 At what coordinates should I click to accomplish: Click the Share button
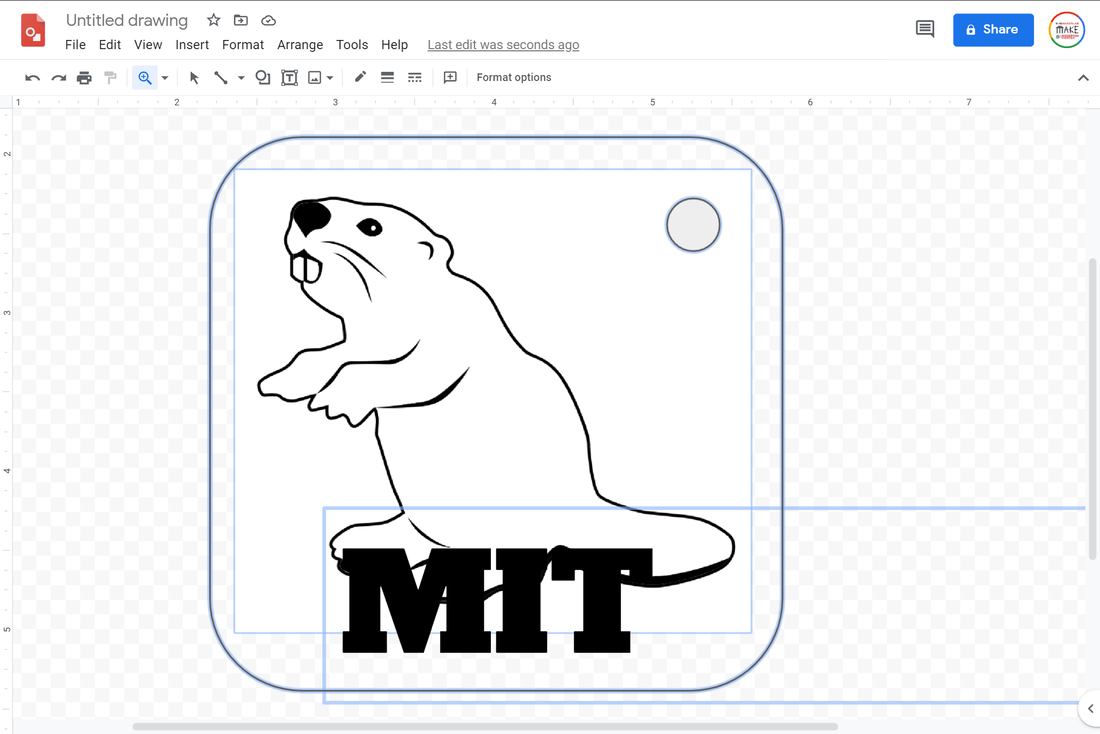[993, 29]
